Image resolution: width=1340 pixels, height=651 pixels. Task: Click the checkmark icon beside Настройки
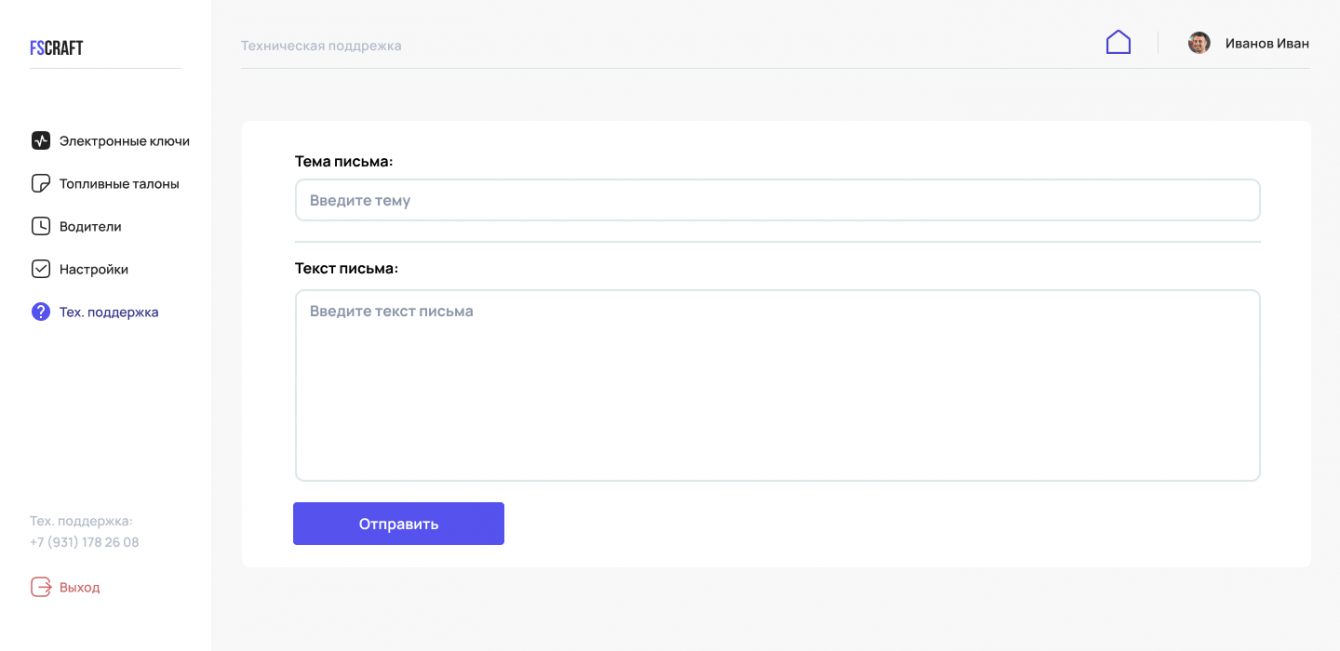(40, 269)
